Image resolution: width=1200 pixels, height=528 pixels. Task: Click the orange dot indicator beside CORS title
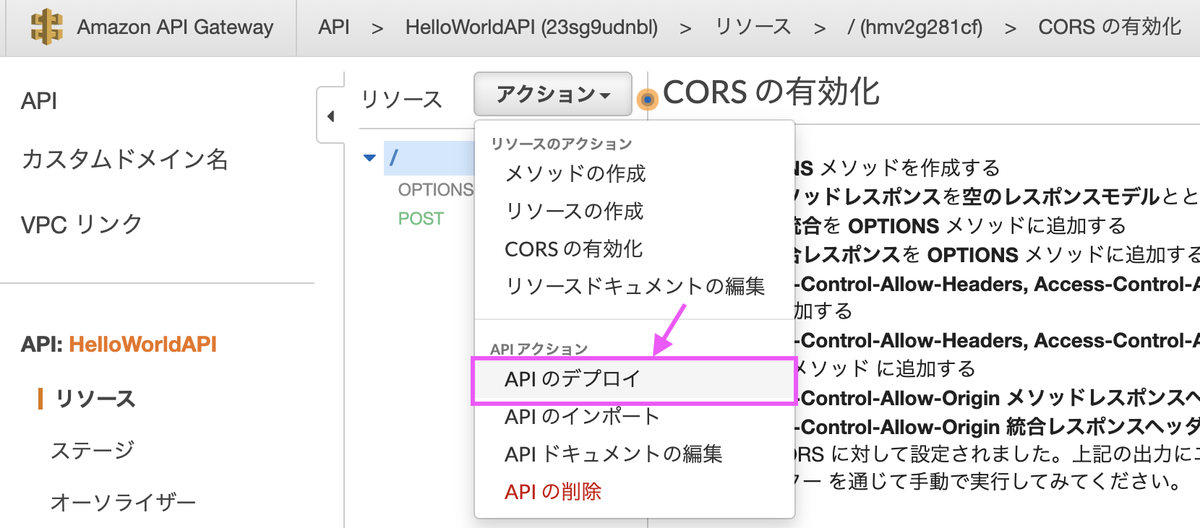click(x=648, y=99)
